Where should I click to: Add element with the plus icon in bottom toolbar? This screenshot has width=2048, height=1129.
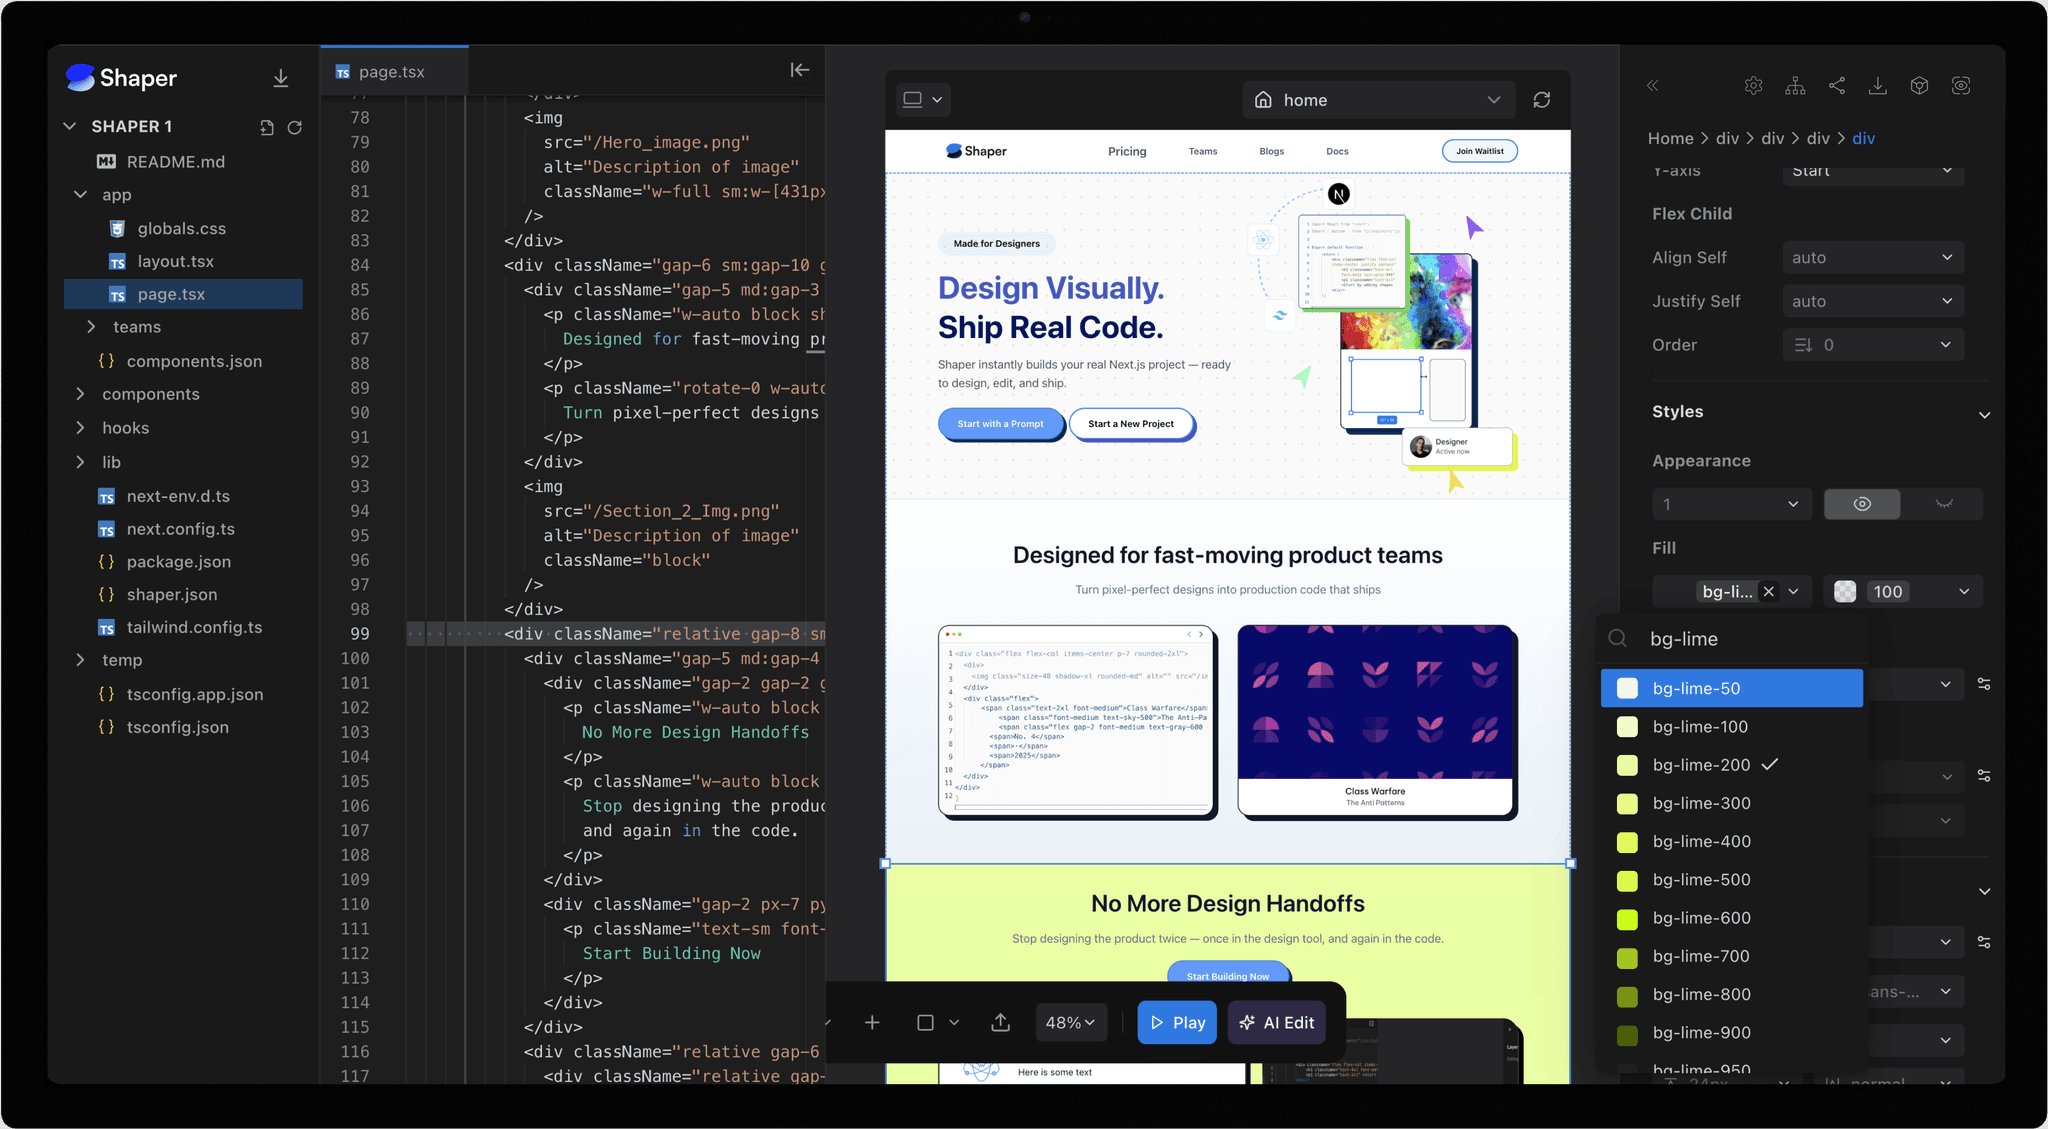click(x=872, y=1022)
